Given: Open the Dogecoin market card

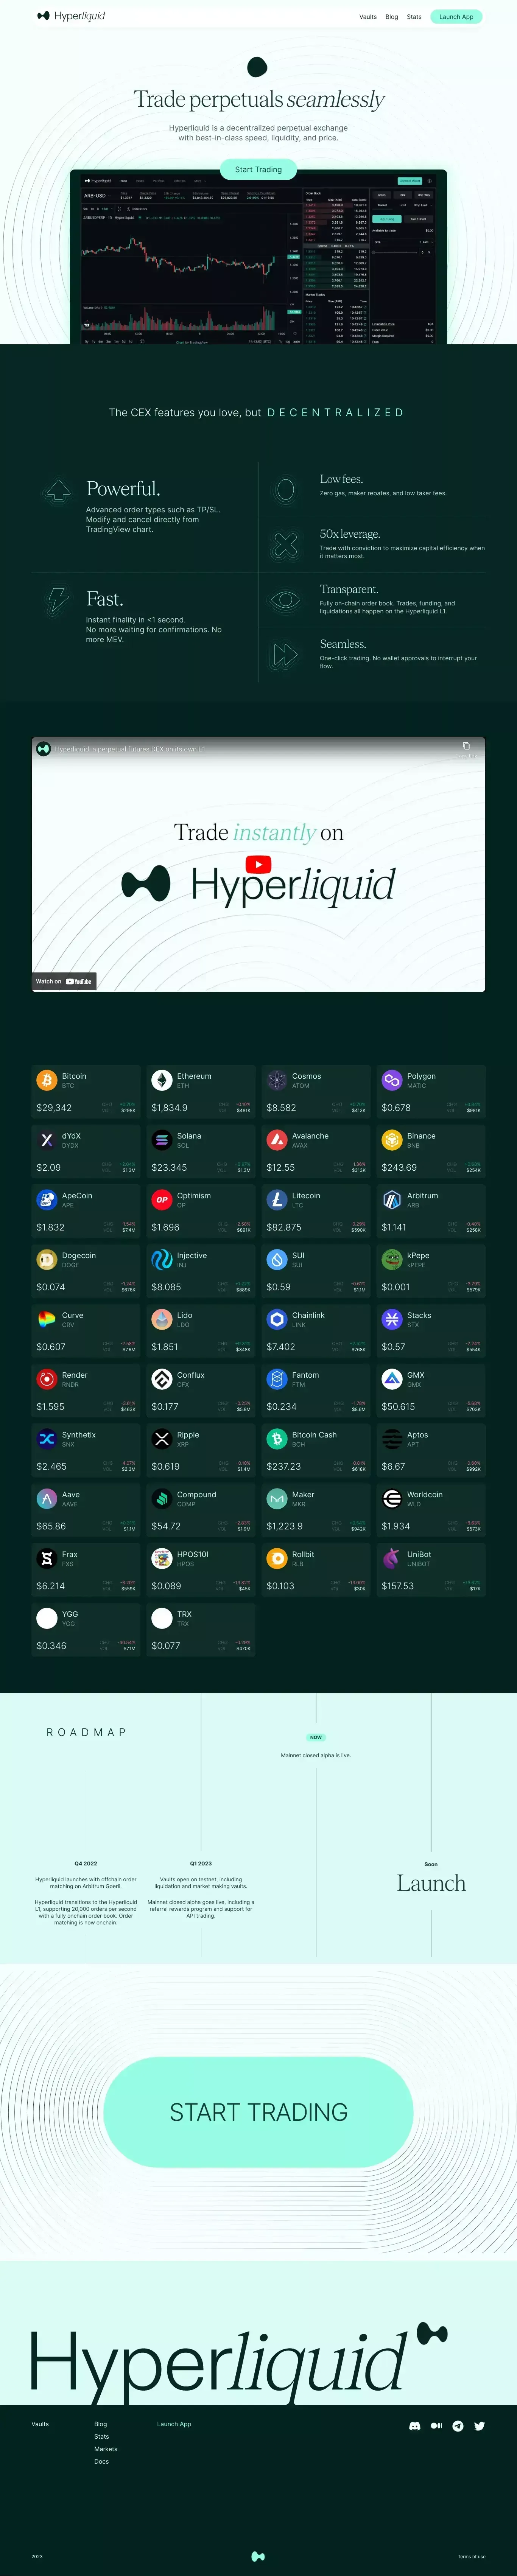Looking at the screenshot, I should 86,1270.
